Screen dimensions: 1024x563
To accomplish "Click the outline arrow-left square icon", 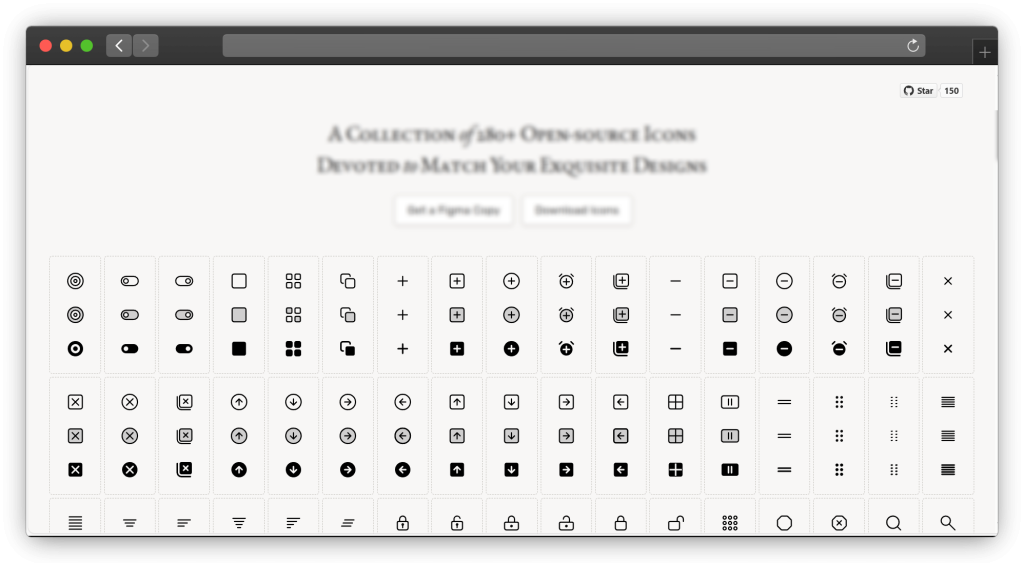I will (621, 402).
